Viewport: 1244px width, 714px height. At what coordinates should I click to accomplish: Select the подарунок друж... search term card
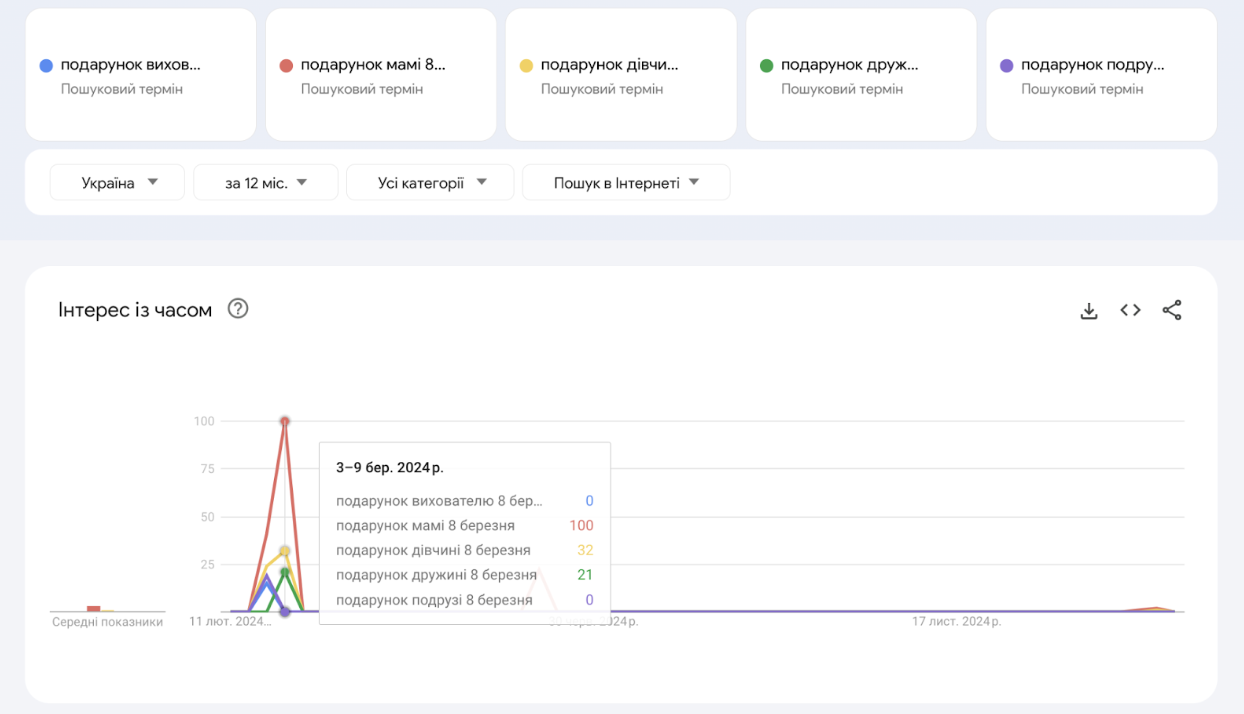[860, 75]
